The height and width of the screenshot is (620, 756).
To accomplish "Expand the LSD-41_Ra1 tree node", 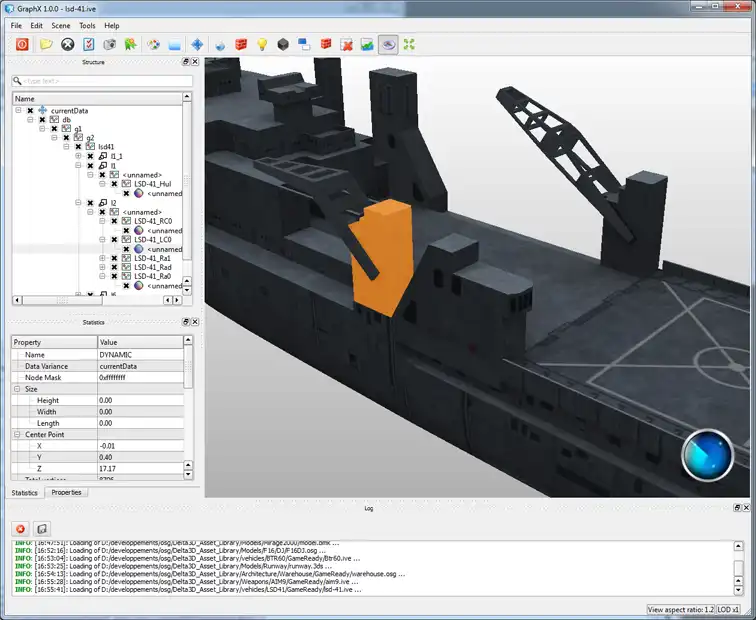I will [102, 258].
